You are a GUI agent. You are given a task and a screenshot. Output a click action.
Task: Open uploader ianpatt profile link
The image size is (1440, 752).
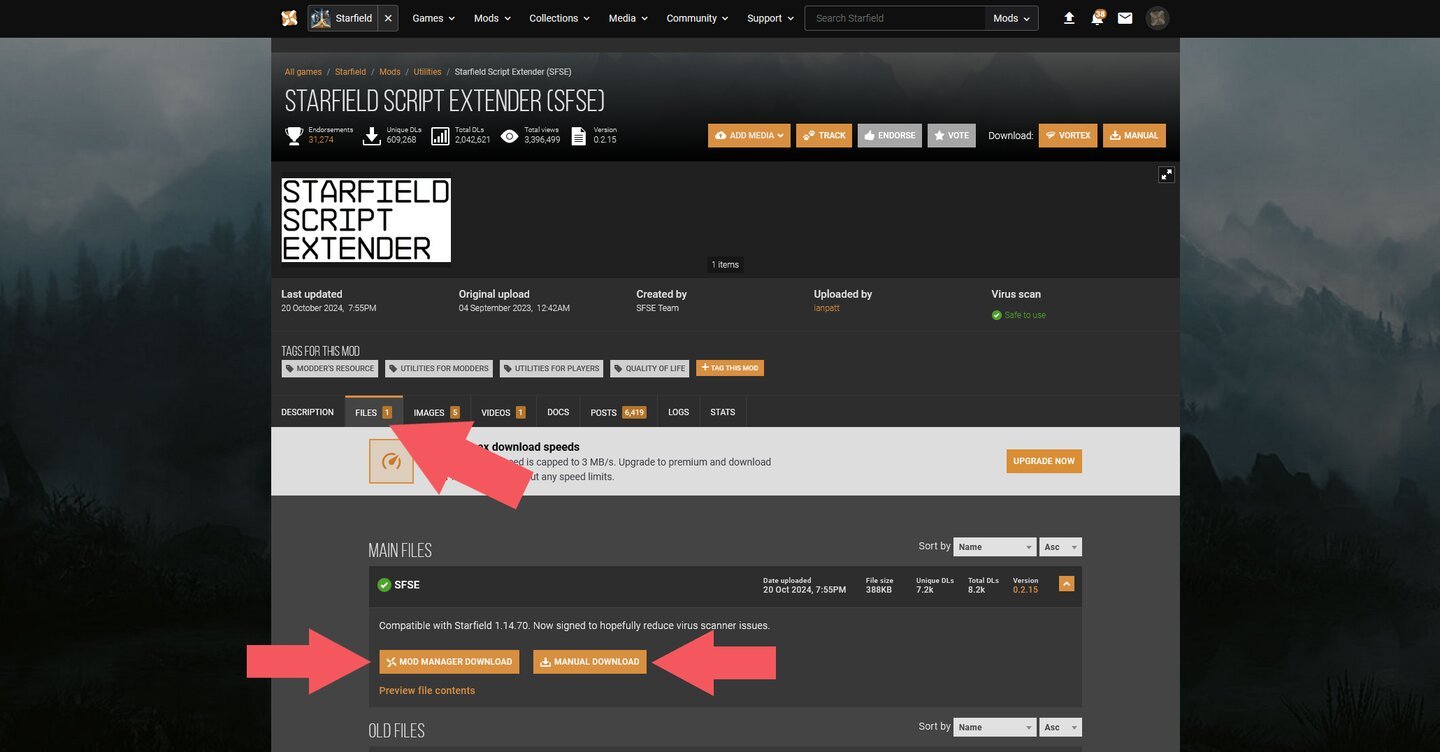pos(827,308)
